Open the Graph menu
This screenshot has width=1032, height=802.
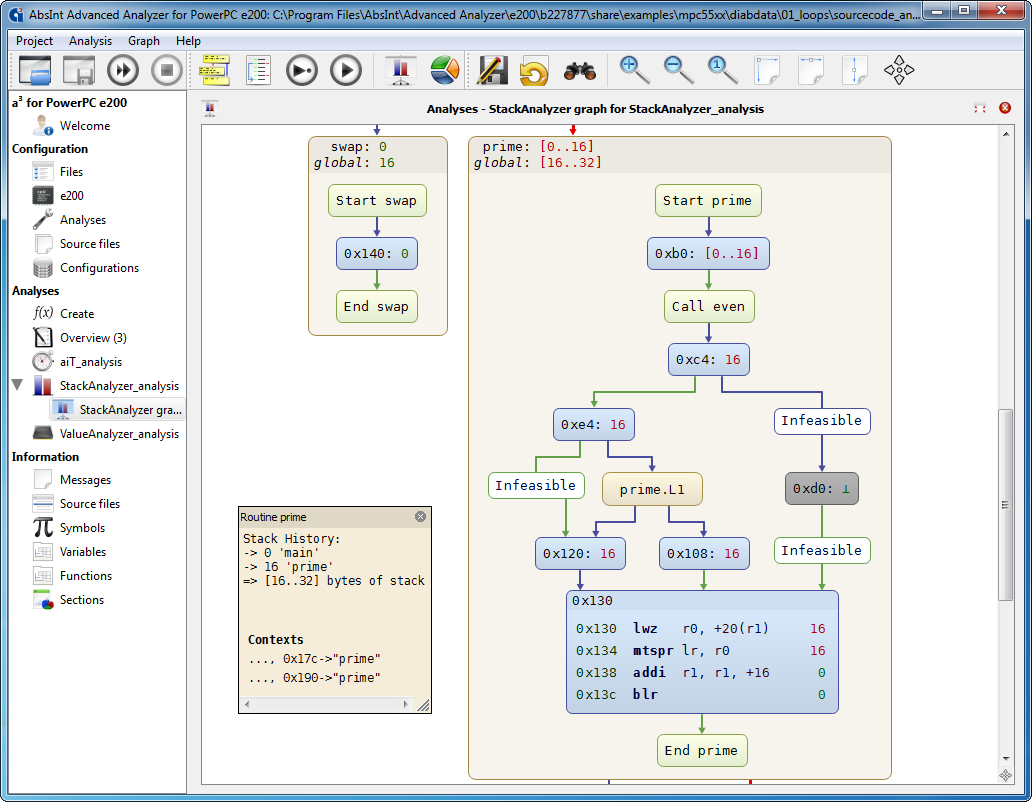pos(143,41)
